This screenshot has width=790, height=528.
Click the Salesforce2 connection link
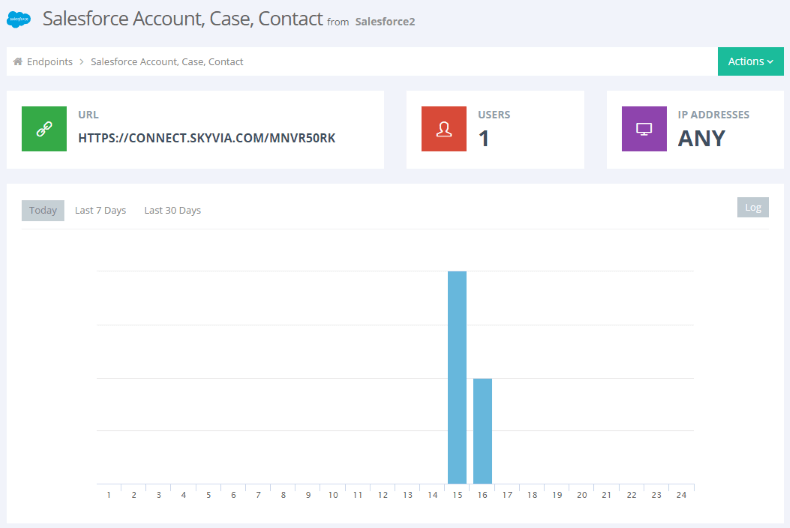point(385,22)
